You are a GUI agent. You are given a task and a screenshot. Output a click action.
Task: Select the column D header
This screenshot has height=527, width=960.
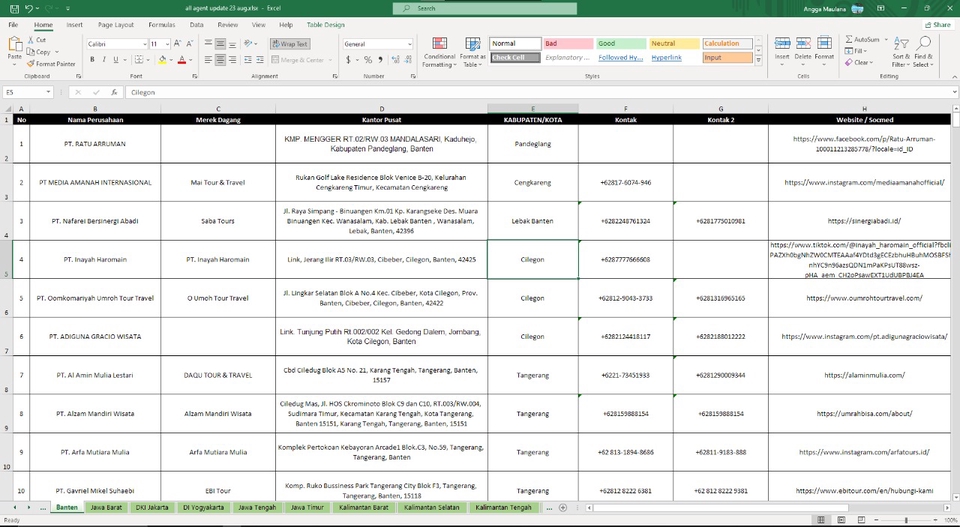click(381, 109)
